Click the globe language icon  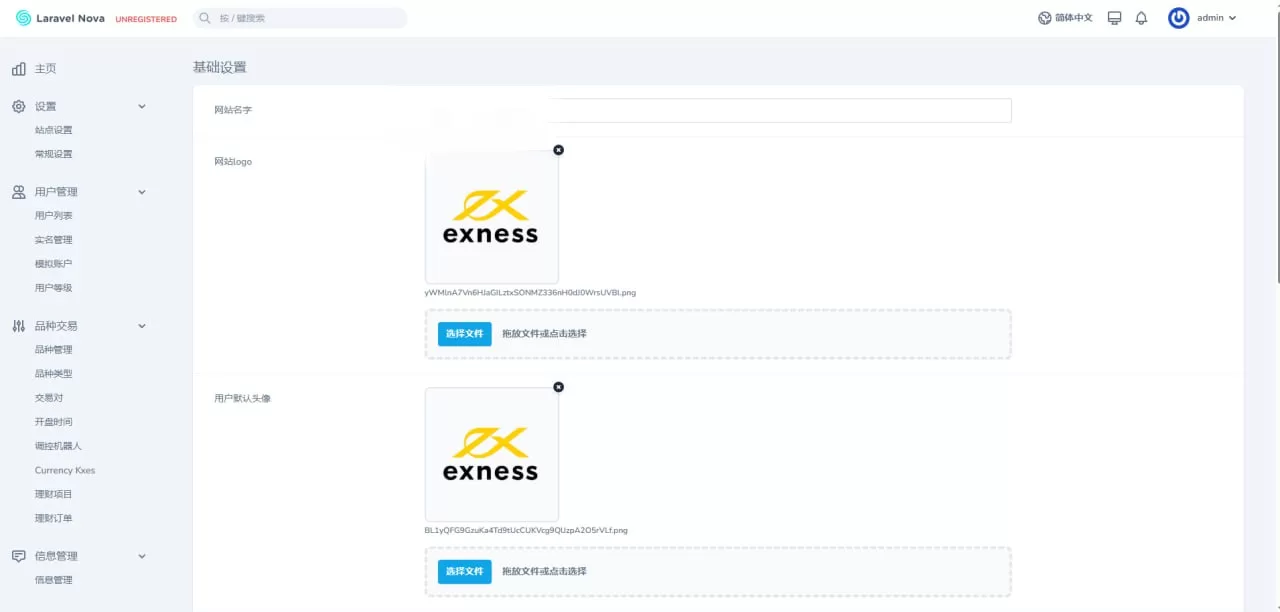[x=1045, y=18]
